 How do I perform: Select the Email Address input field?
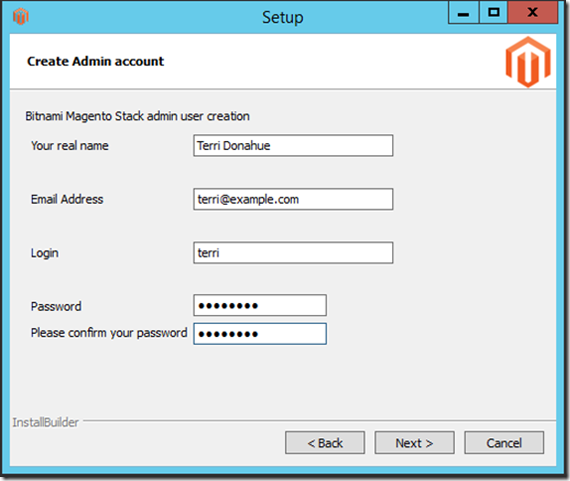(x=293, y=199)
